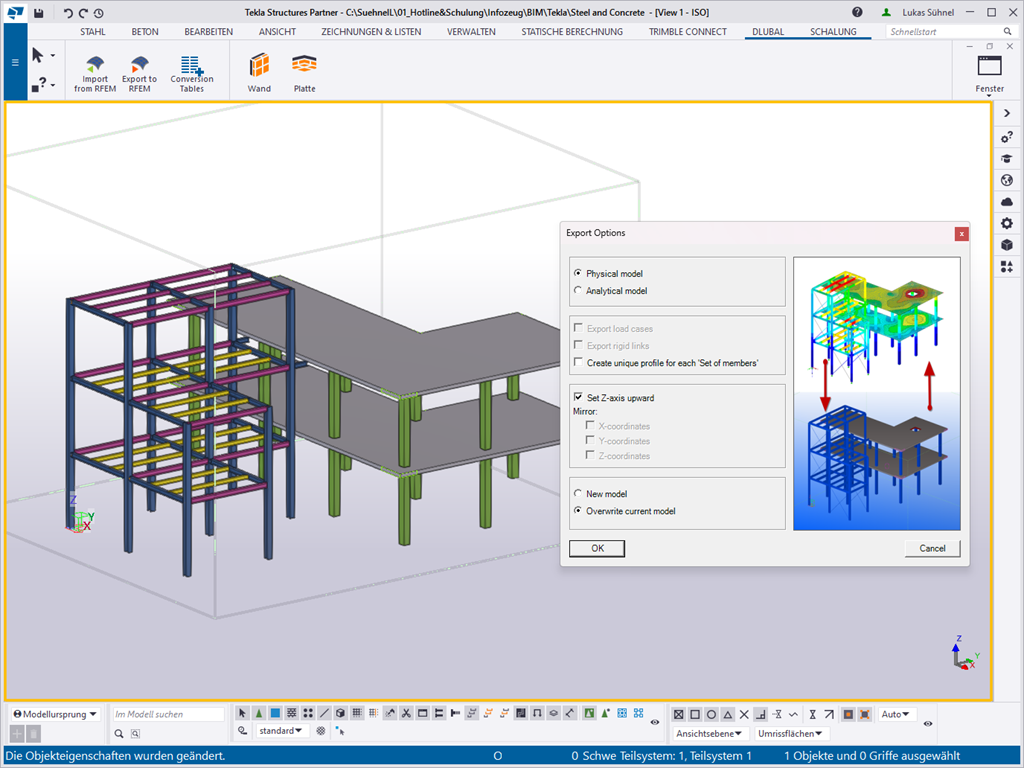Open the Fenster panel on the right
Viewport: 1024px width, 768px height.
point(989,70)
